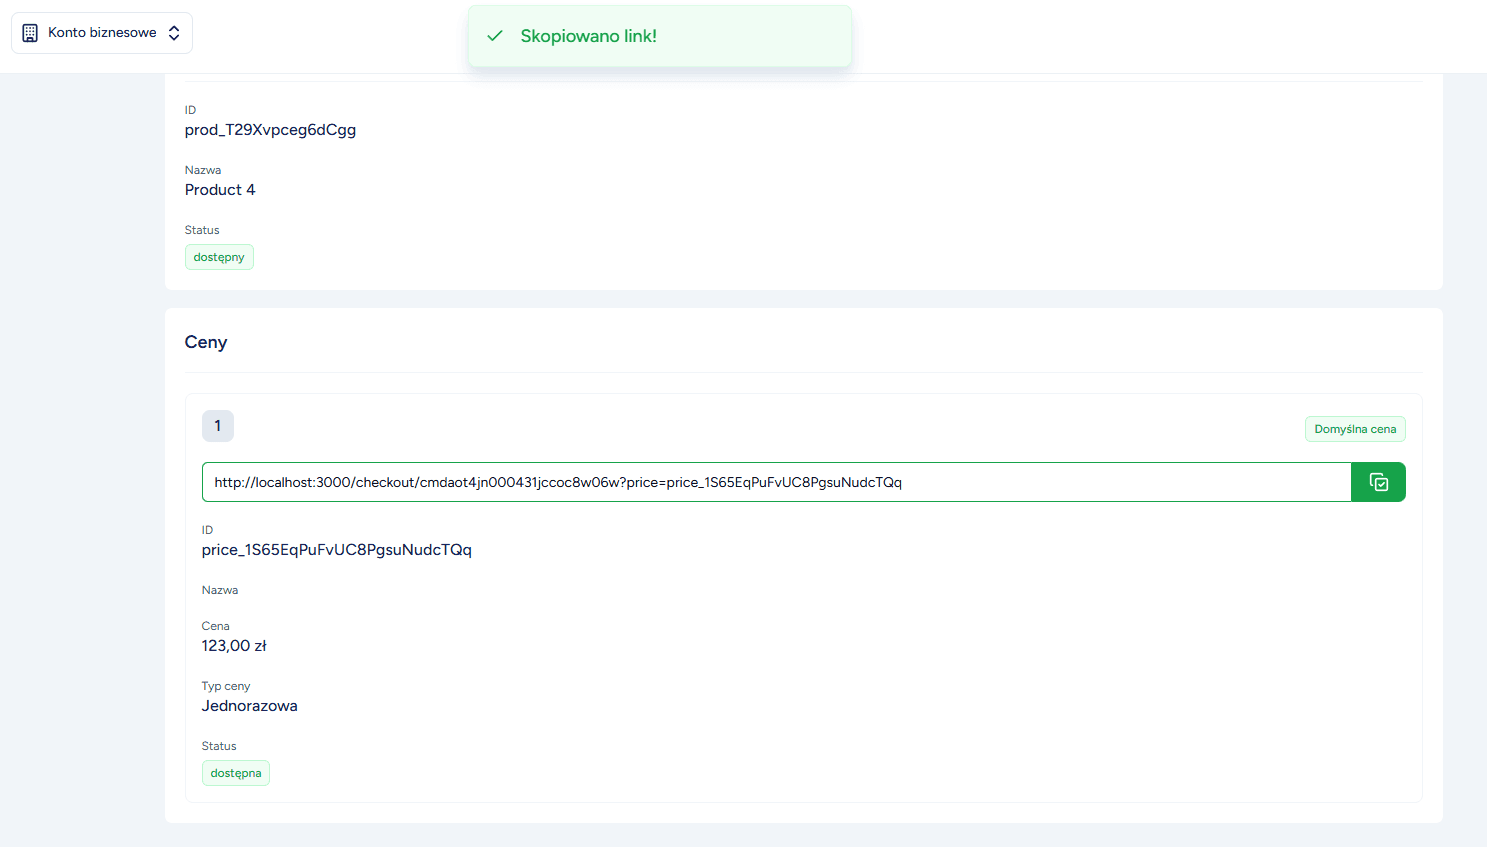Click the Product 4 name value
1487x847 pixels.
220,190
